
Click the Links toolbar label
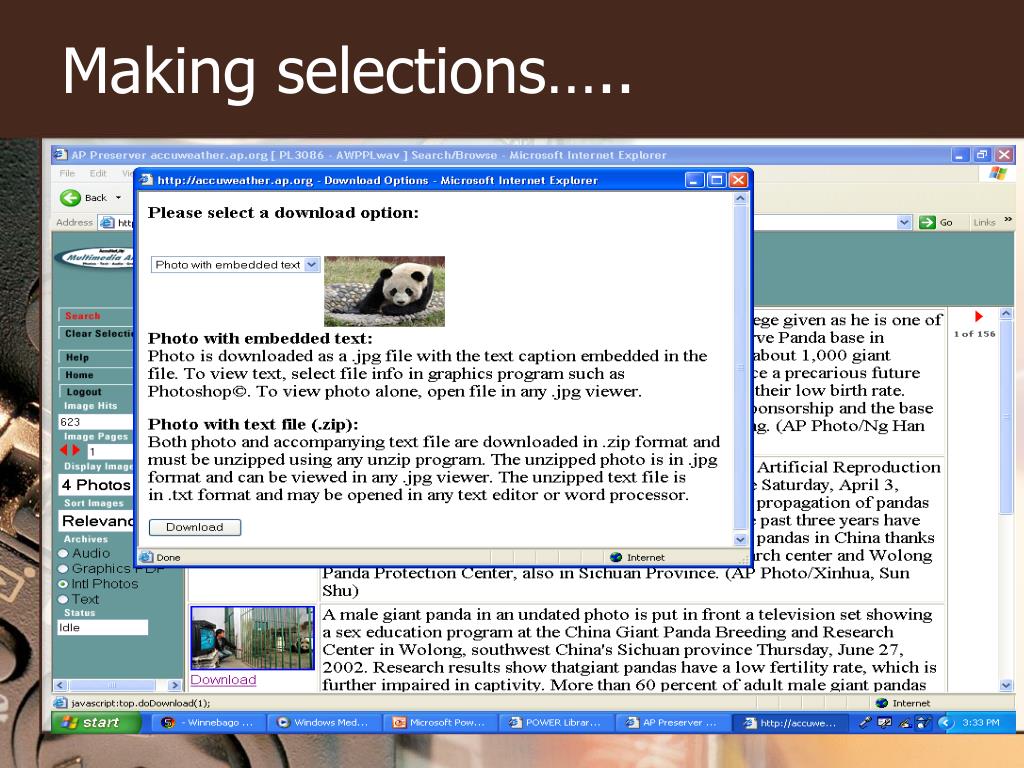point(984,222)
